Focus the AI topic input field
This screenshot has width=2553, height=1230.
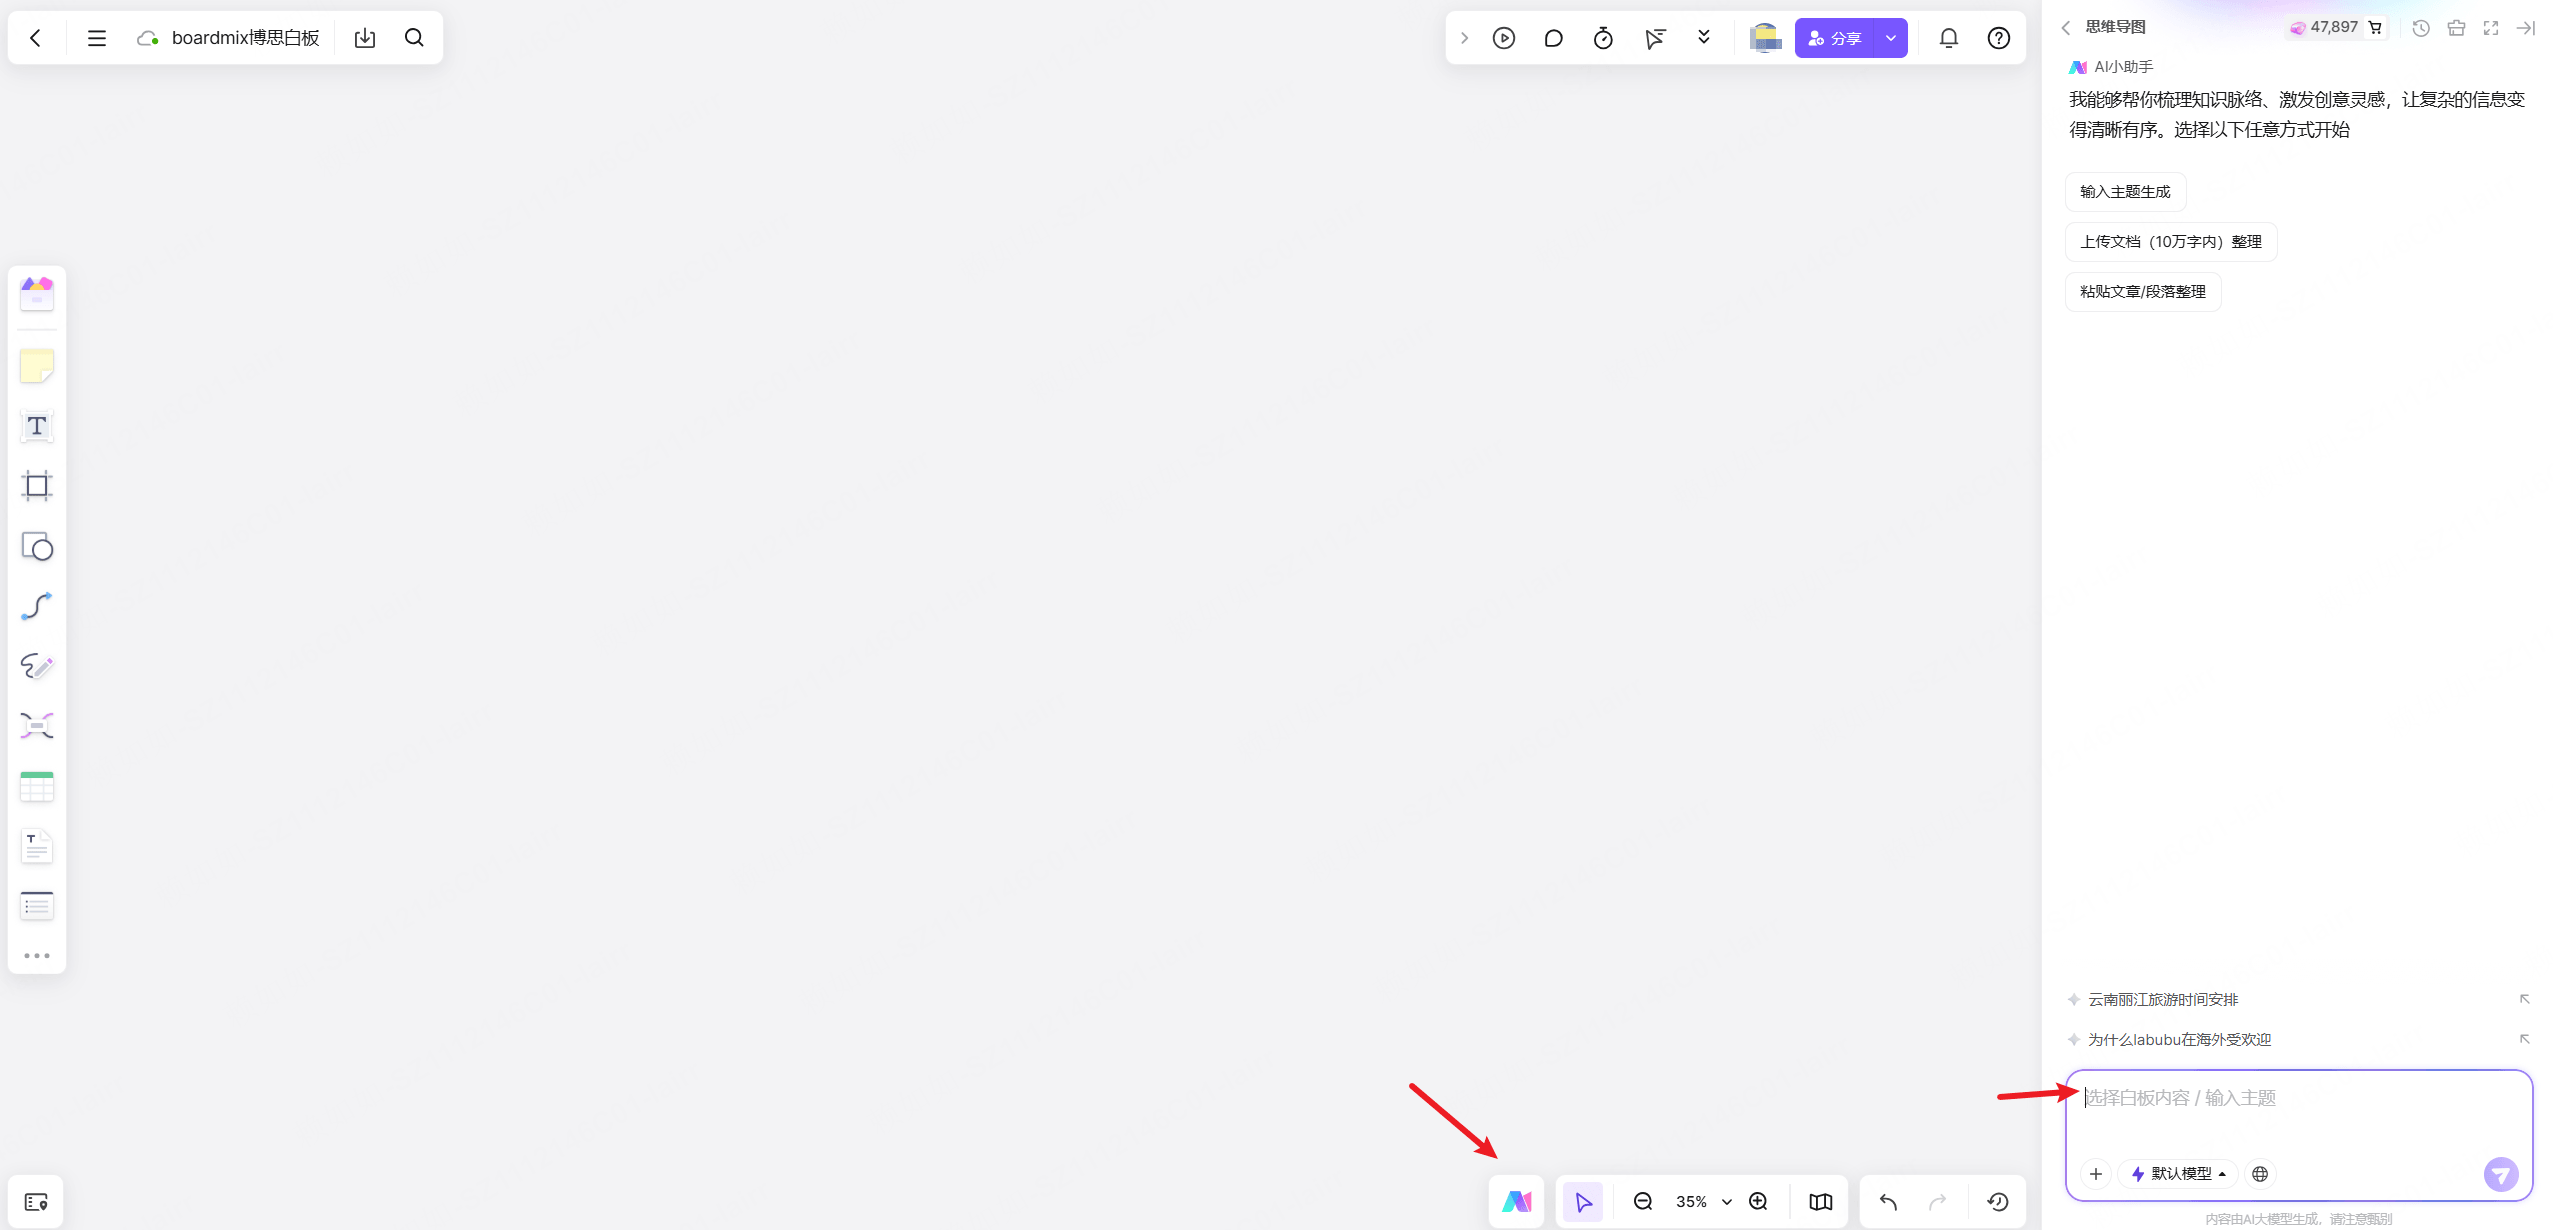click(2298, 1110)
